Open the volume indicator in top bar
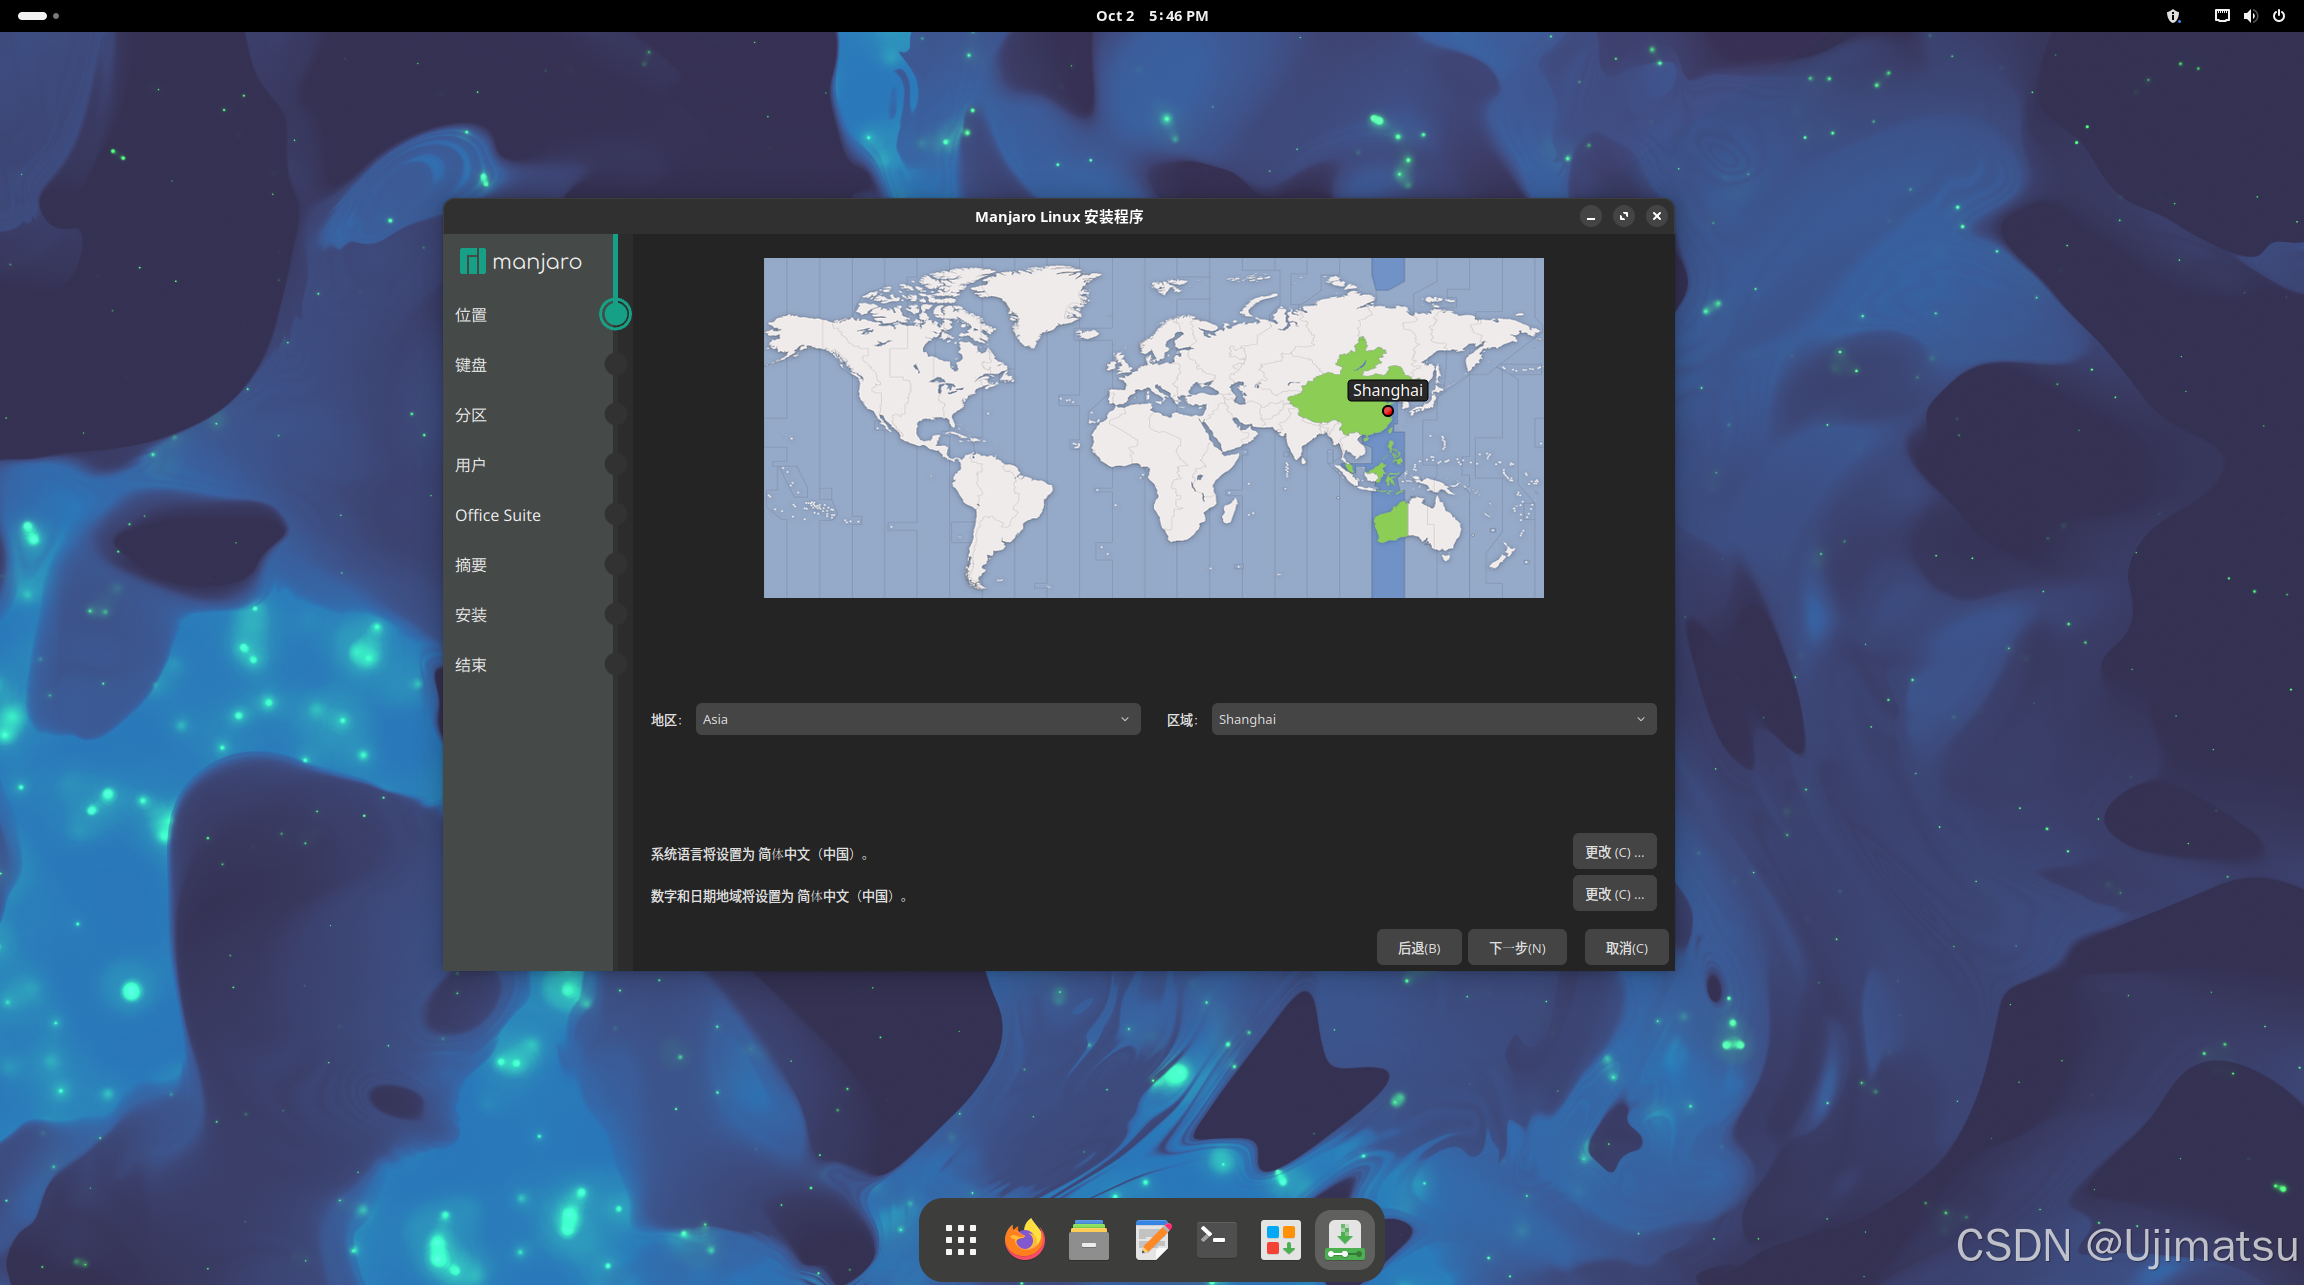 2250,16
